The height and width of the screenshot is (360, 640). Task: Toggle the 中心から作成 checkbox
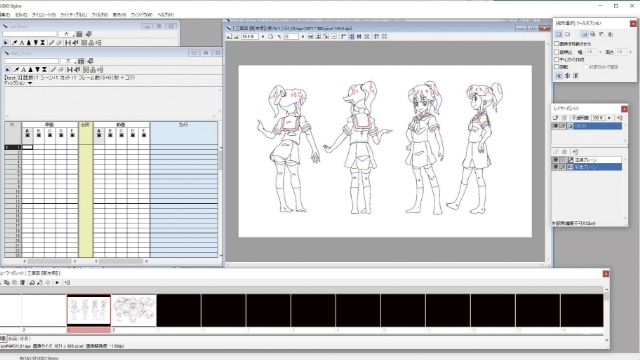[x=556, y=60]
